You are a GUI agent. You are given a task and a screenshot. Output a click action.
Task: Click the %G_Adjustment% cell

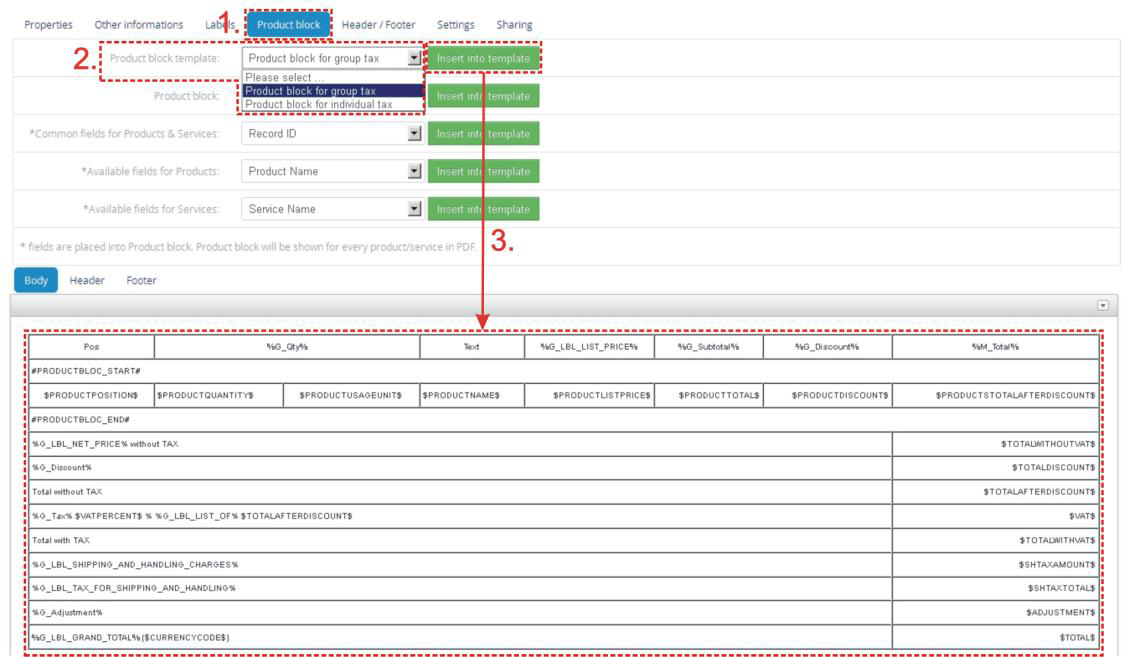pos(460,613)
